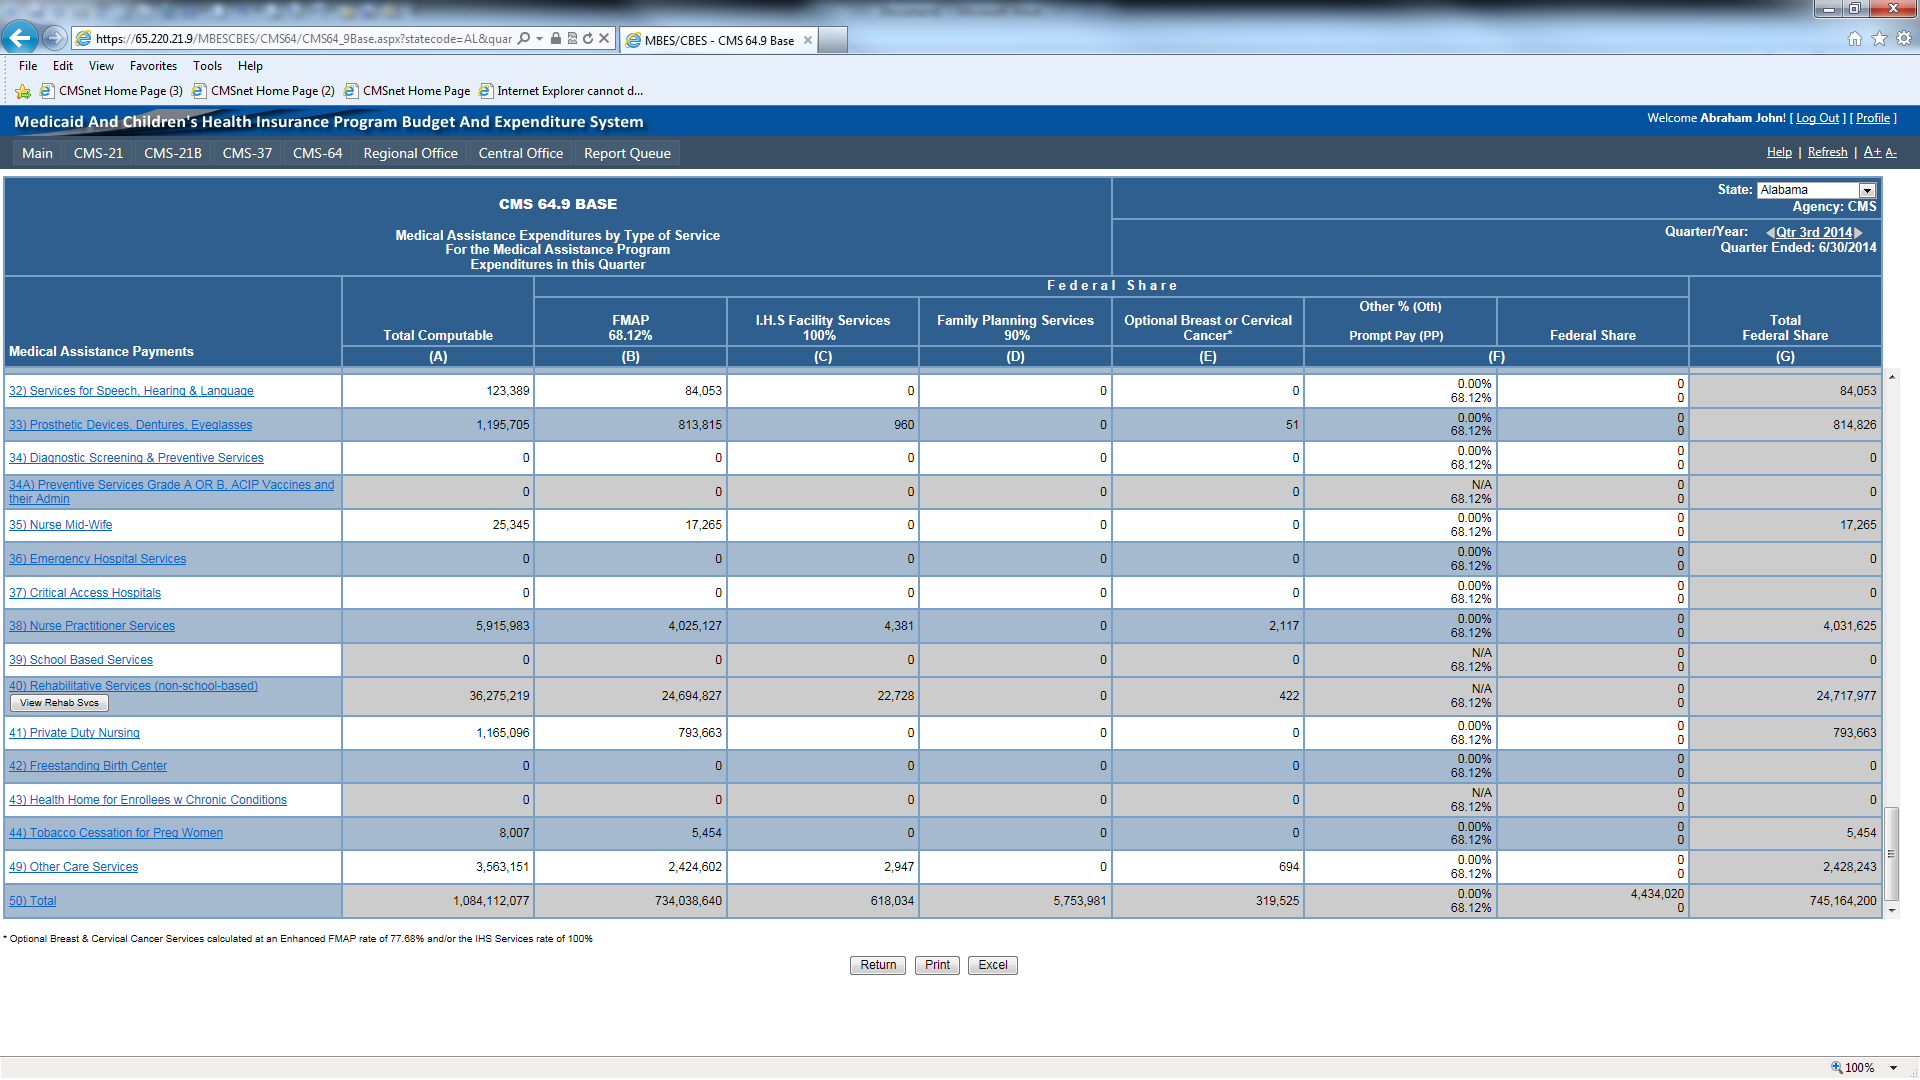
Task: Open the zoom level dropdown at 100%
Action: pyautogui.click(x=1894, y=1068)
